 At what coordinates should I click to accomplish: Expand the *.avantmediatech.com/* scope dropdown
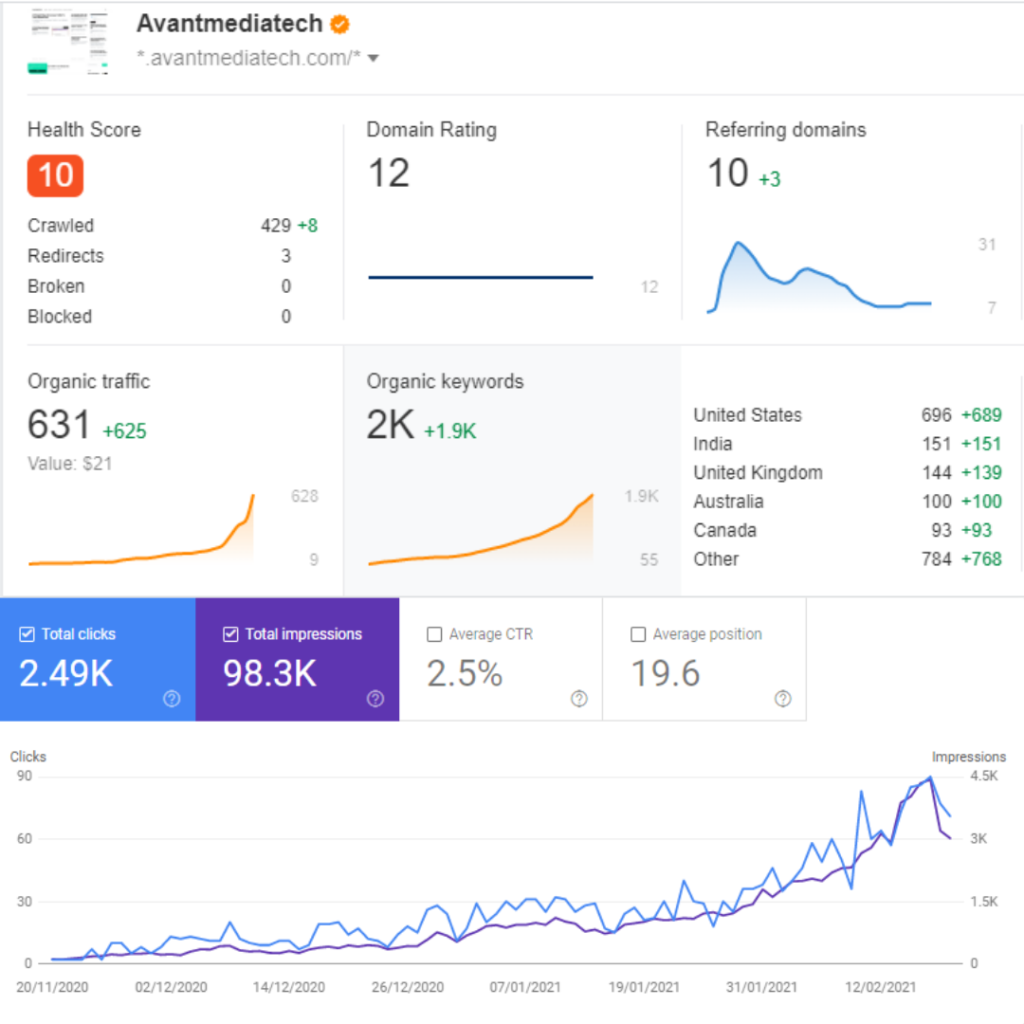pyautogui.click(x=374, y=58)
